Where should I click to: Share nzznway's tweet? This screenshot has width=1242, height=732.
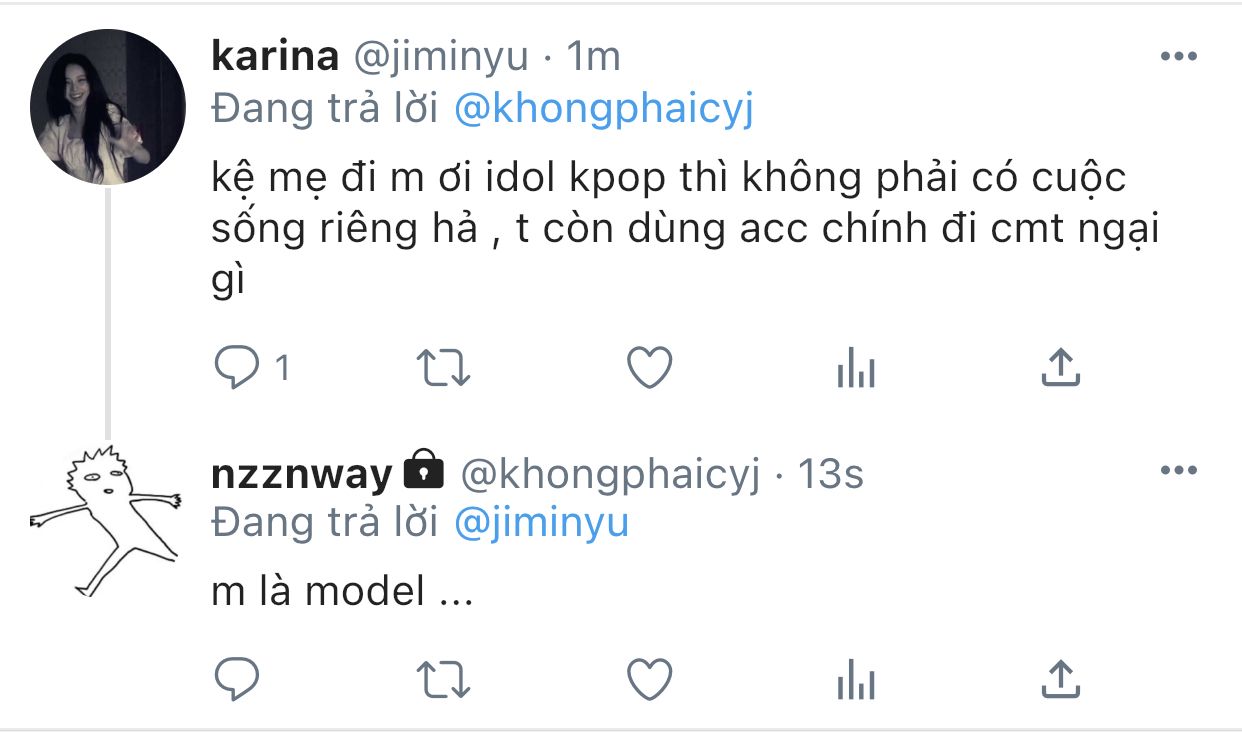pos(1060,679)
